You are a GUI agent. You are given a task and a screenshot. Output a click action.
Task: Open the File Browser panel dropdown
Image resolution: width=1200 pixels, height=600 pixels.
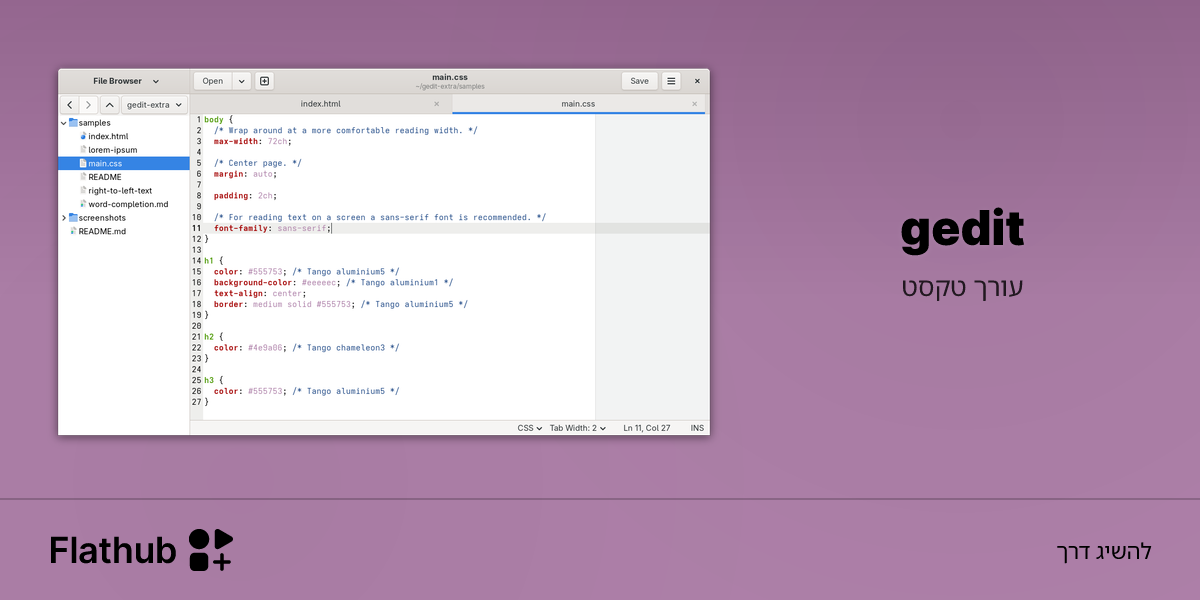(124, 81)
